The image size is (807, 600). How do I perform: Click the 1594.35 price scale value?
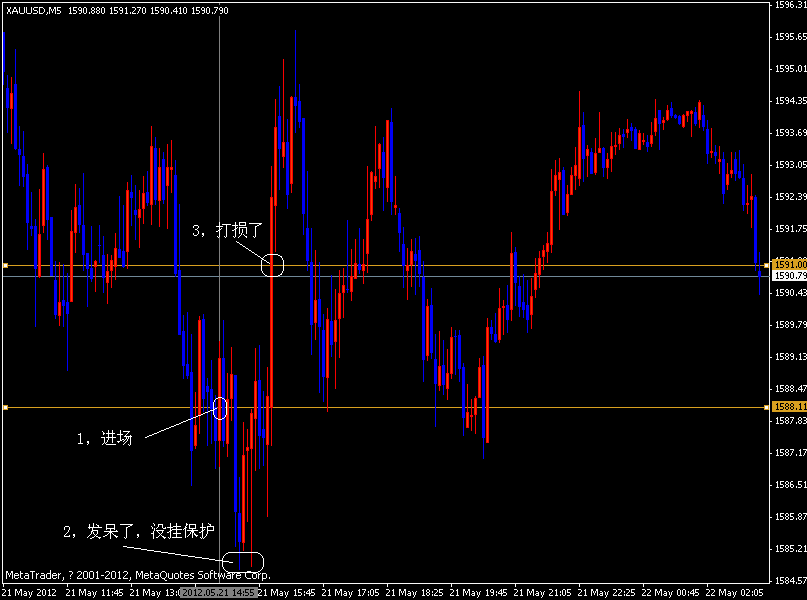point(791,101)
